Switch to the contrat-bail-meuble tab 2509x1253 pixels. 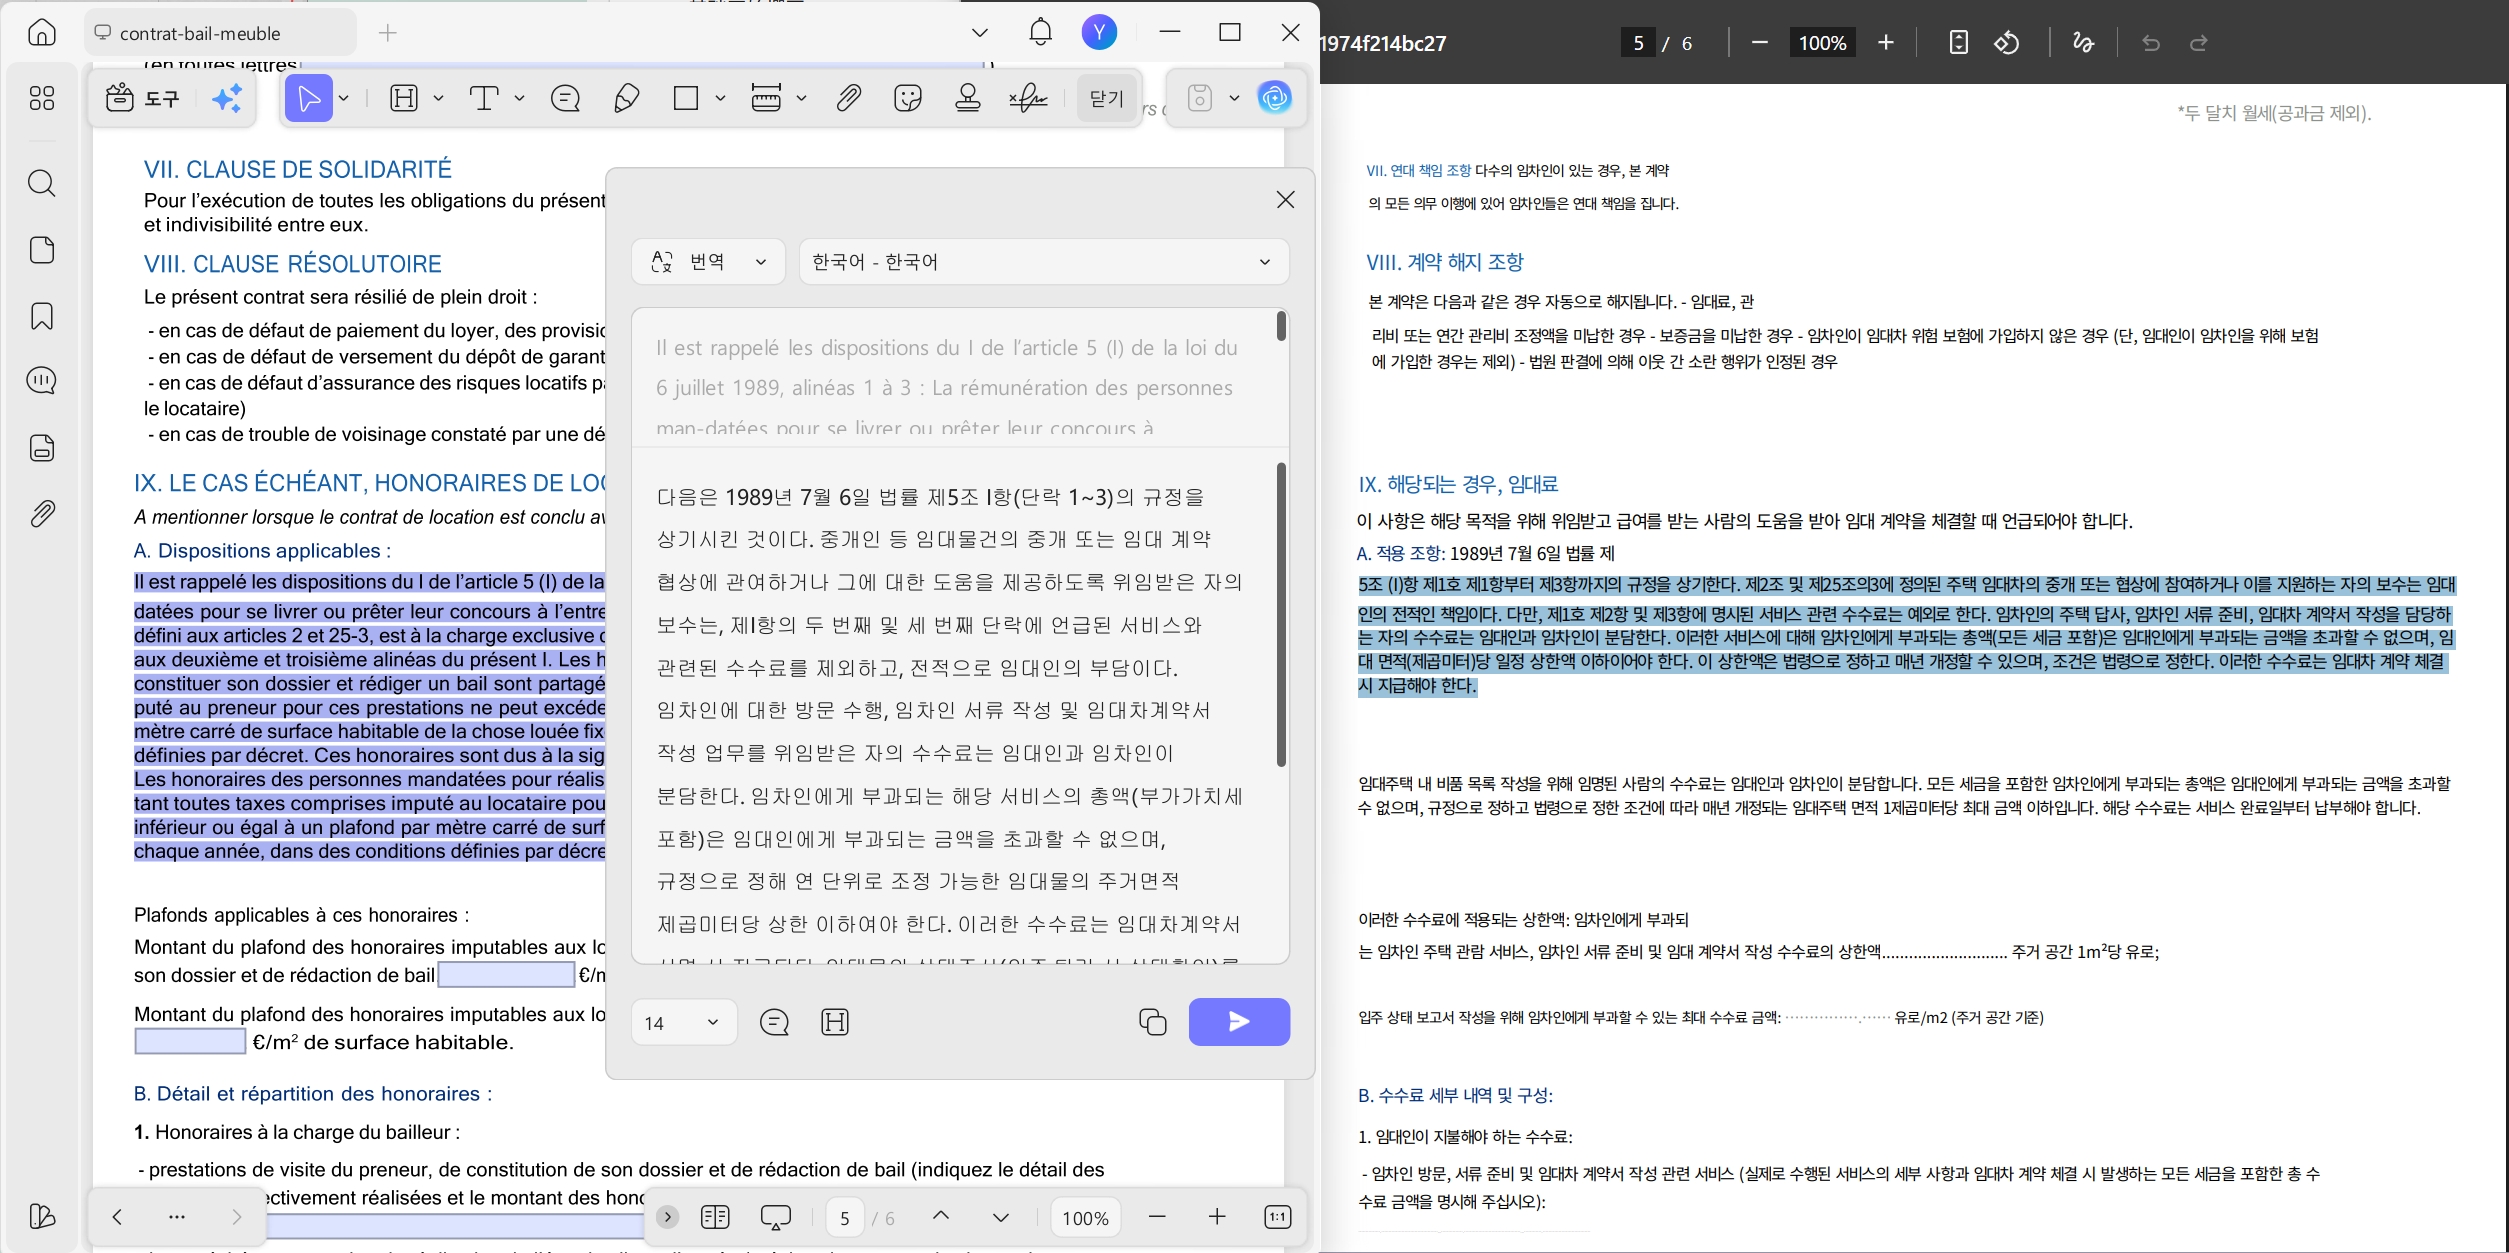(x=220, y=33)
